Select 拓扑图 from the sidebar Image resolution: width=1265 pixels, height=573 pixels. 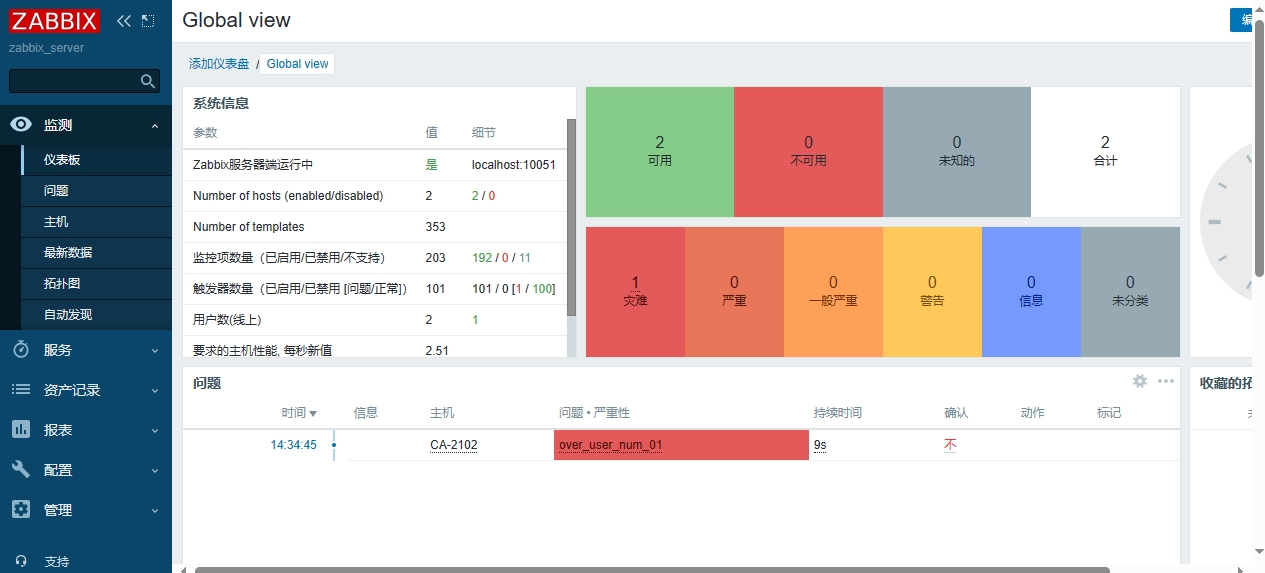(x=62, y=284)
